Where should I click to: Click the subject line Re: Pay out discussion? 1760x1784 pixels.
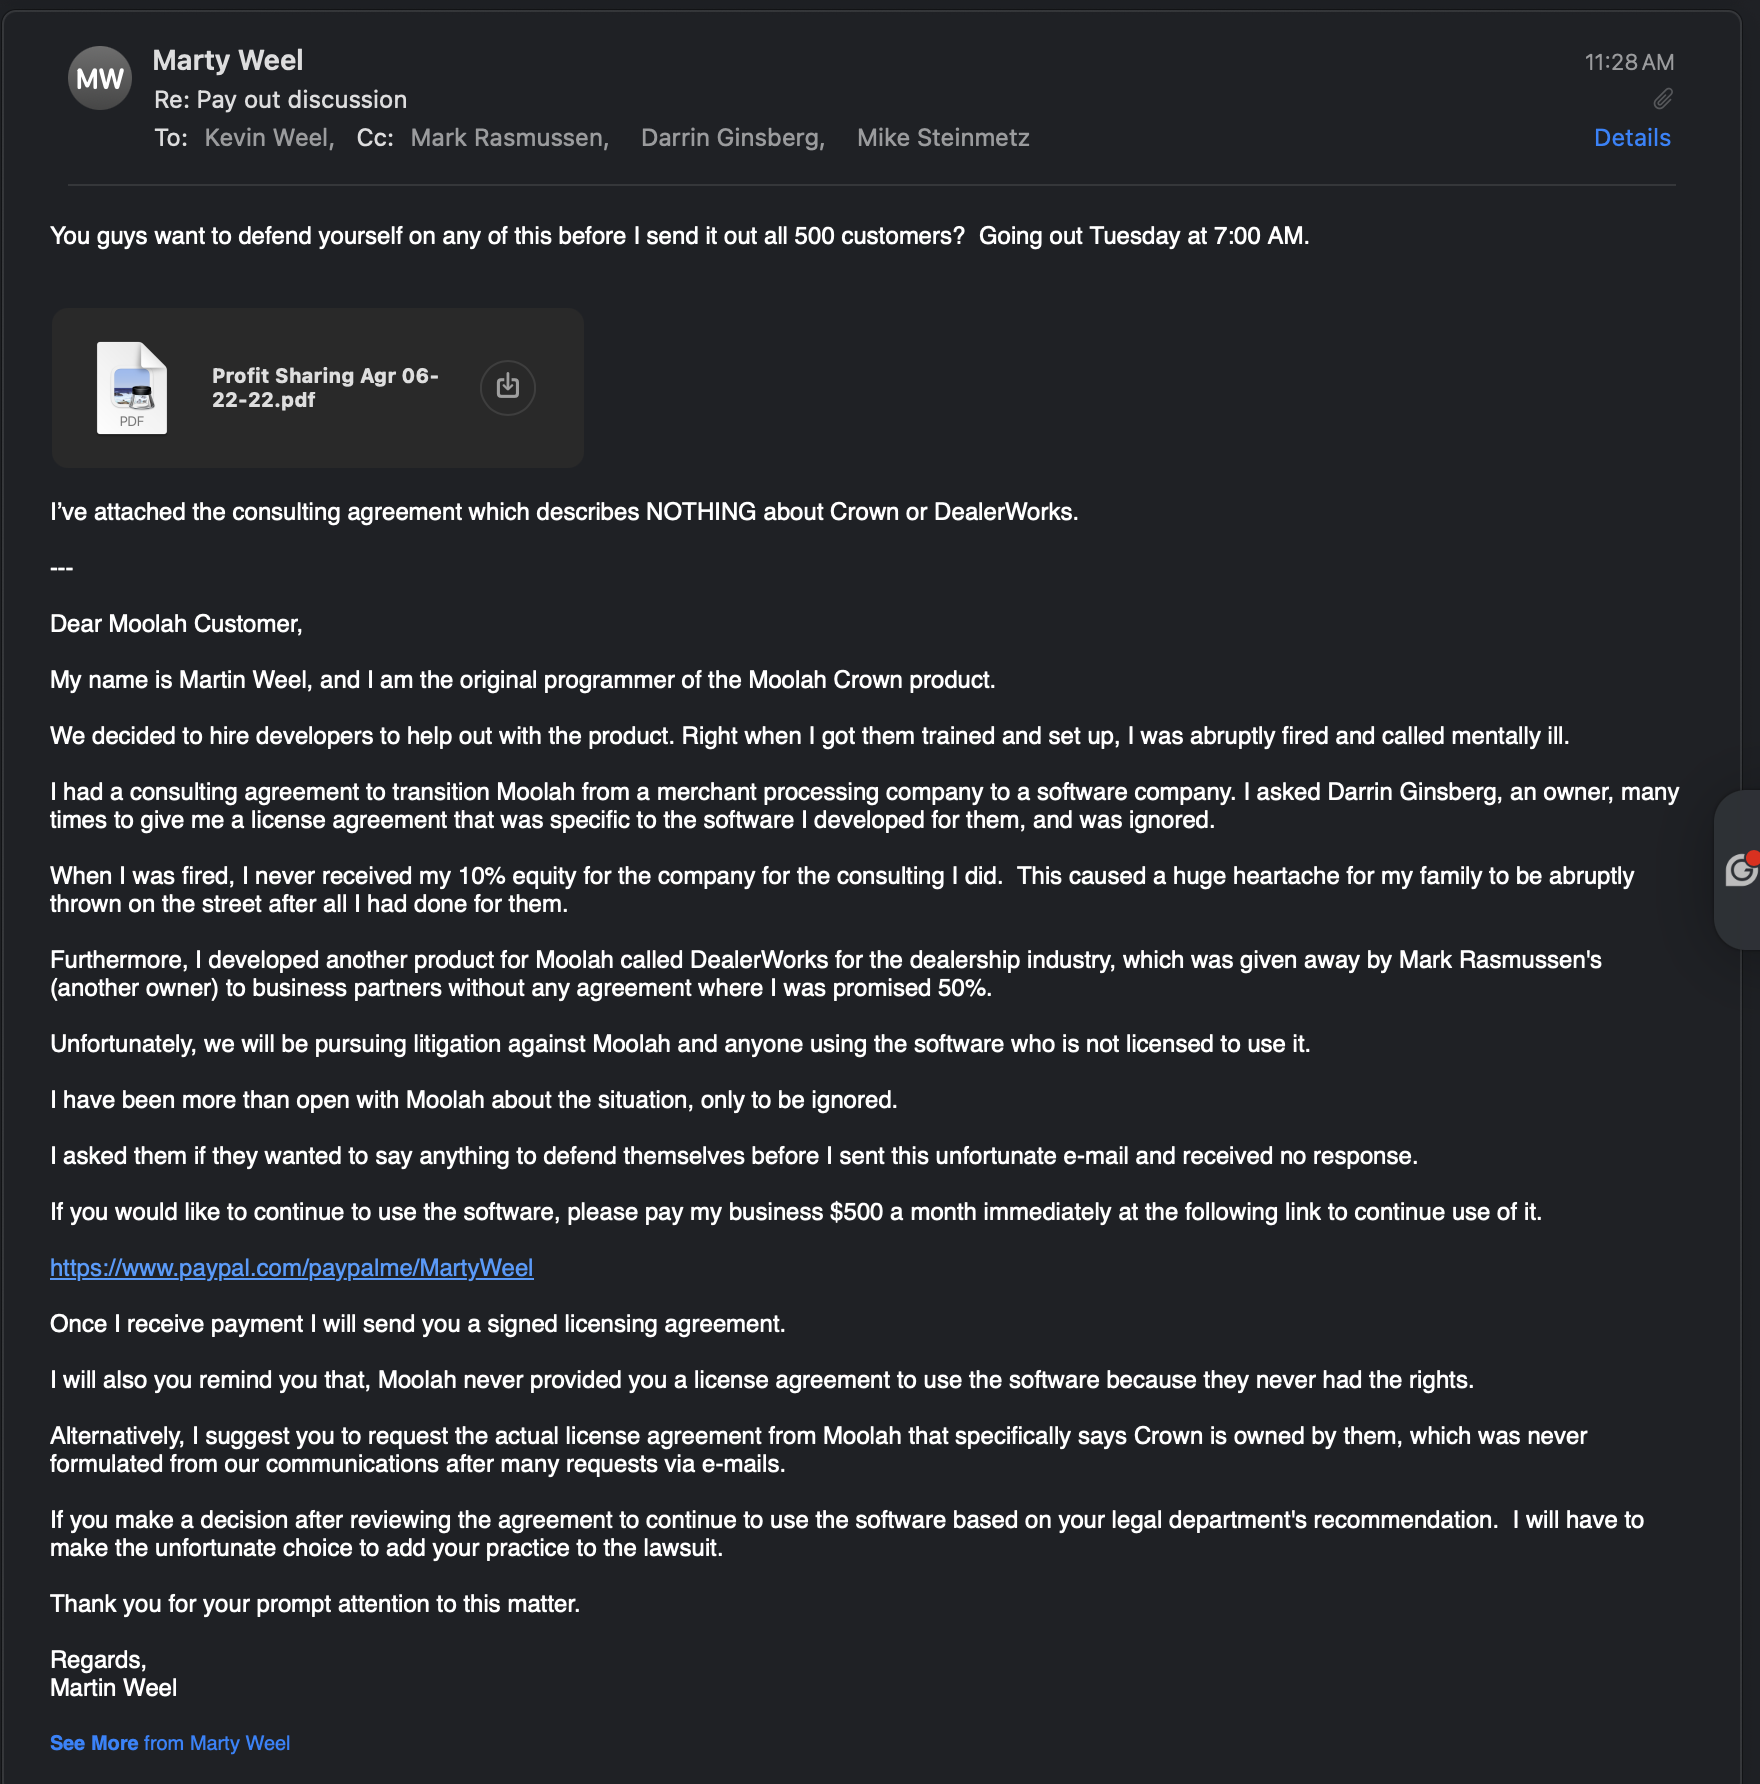tap(280, 100)
